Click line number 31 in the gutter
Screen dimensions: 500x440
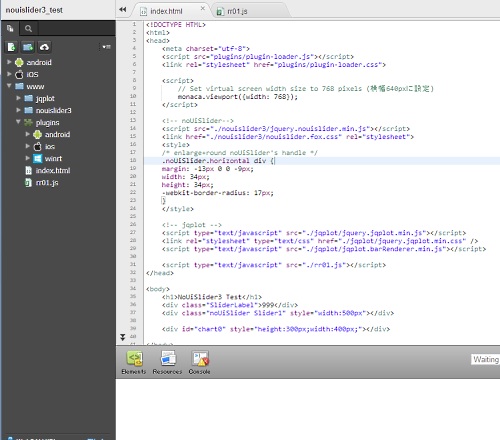133,264
